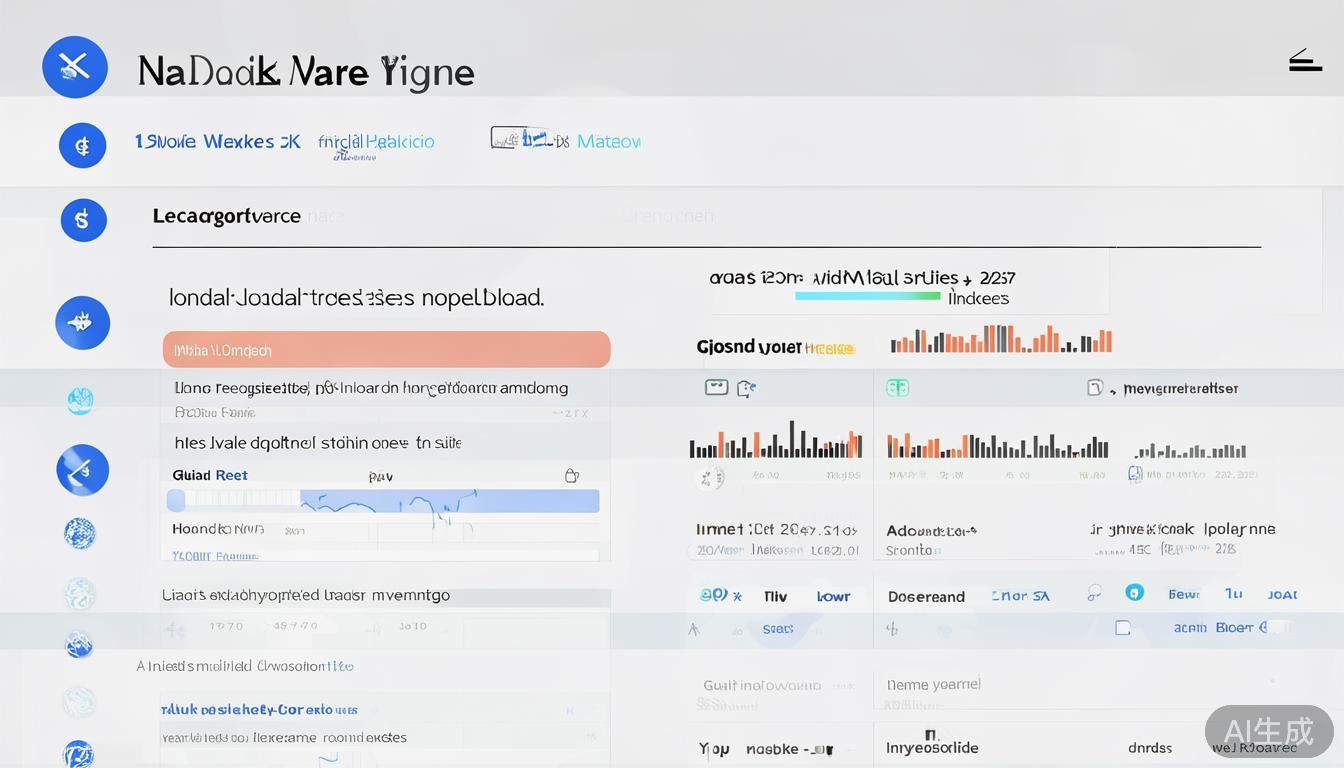This screenshot has height=768, width=1344.
Task: Click the lock icon right of Guiad Reet
Action: [572, 476]
